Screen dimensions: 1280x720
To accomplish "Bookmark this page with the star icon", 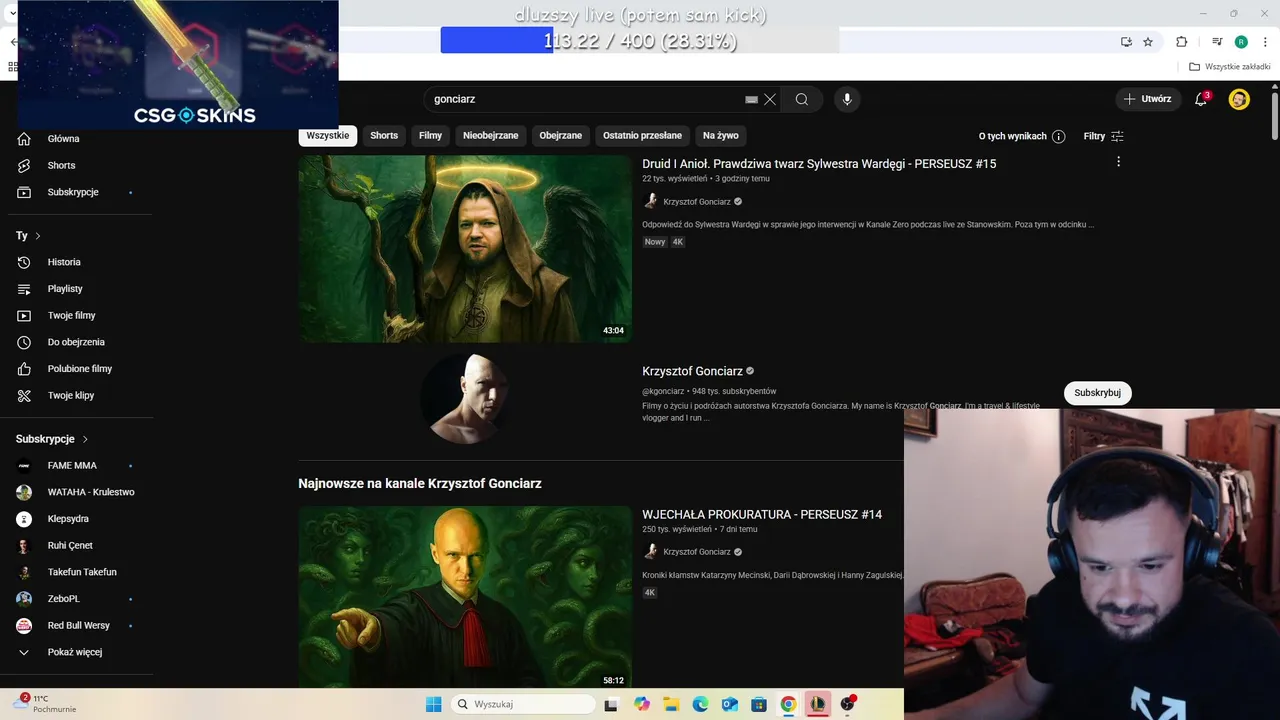I will [x=1148, y=42].
